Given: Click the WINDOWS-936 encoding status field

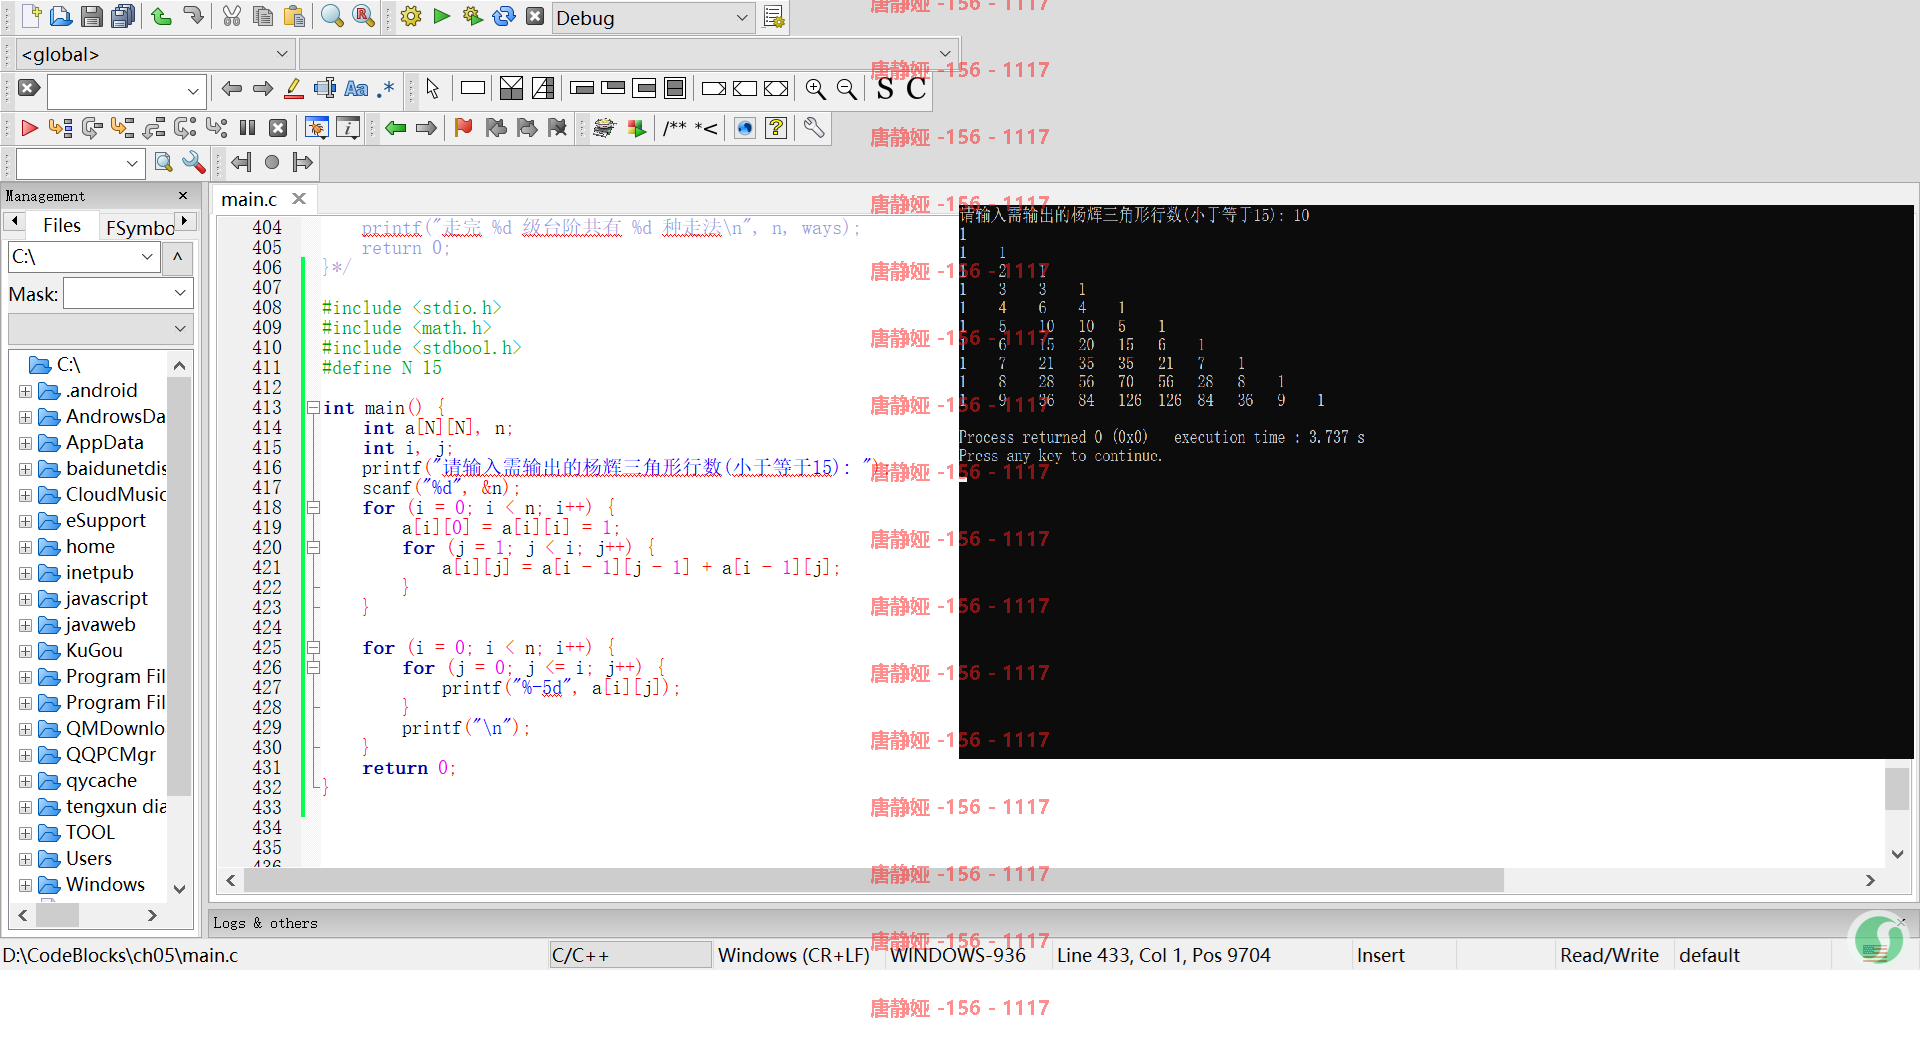Looking at the screenshot, I should (x=958, y=955).
